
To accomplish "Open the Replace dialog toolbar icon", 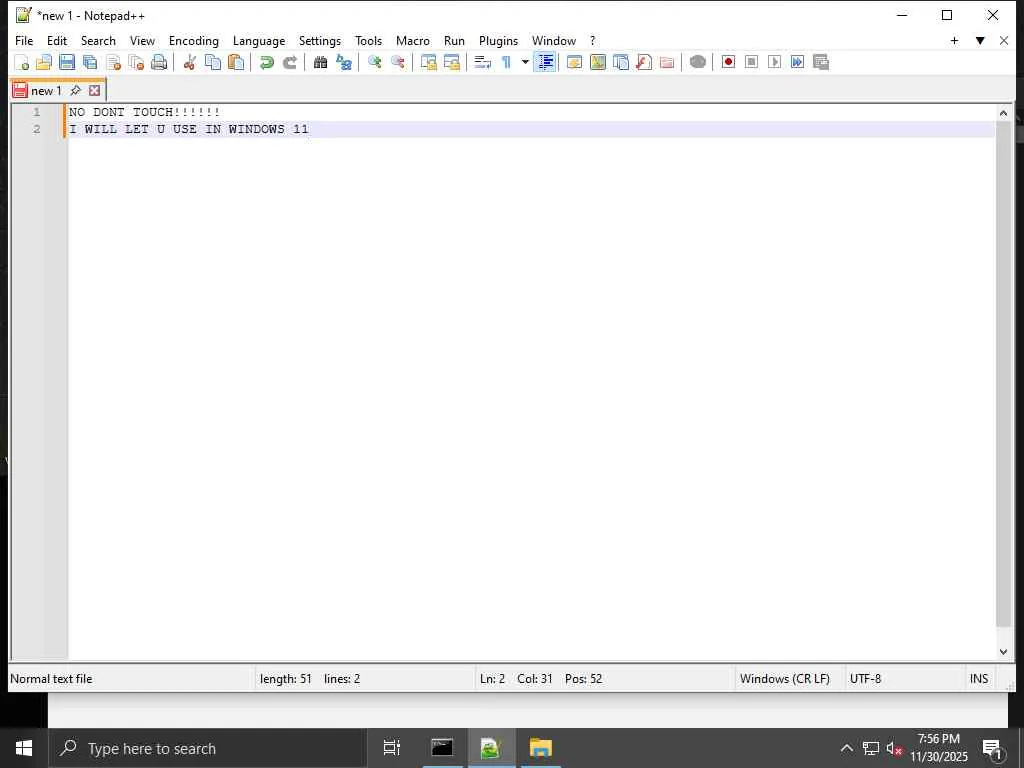I will coord(344,62).
